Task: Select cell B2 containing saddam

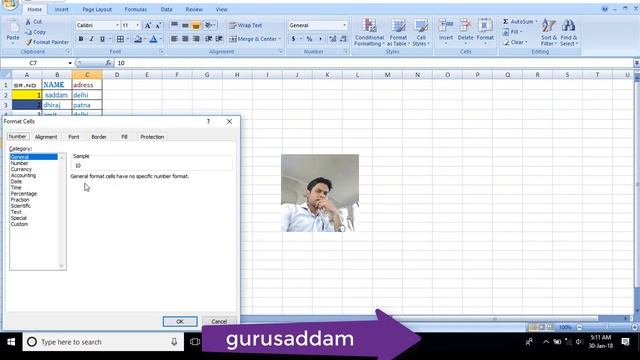Action: pos(57,95)
